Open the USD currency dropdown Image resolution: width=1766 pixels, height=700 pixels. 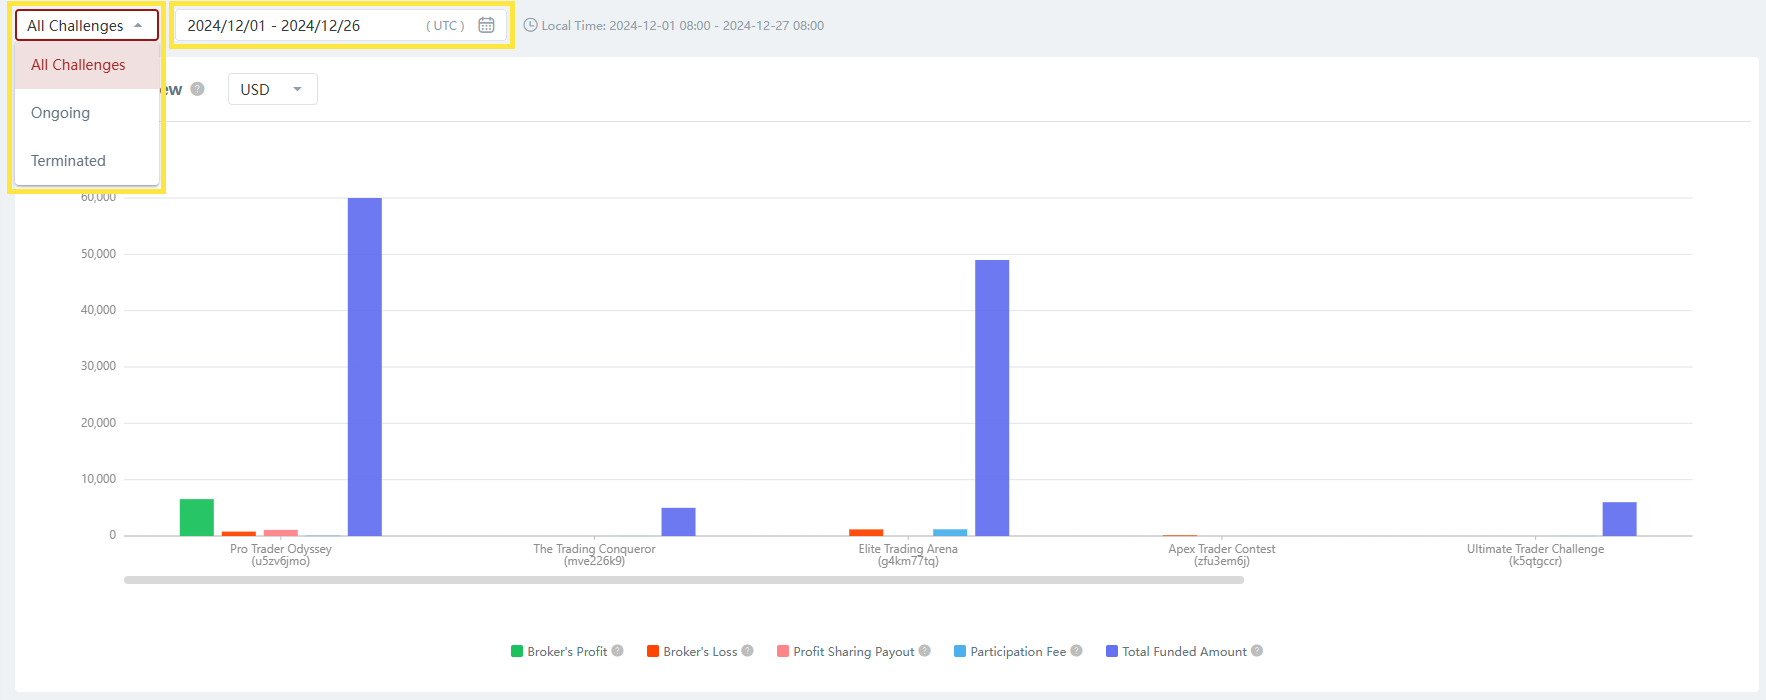[272, 89]
